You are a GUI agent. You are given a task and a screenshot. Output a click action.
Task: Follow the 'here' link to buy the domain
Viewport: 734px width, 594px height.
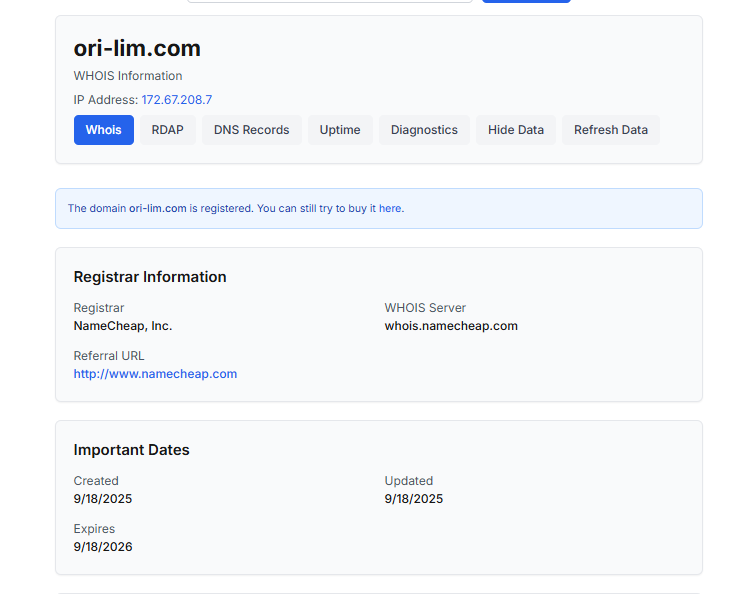click(390, 208)
